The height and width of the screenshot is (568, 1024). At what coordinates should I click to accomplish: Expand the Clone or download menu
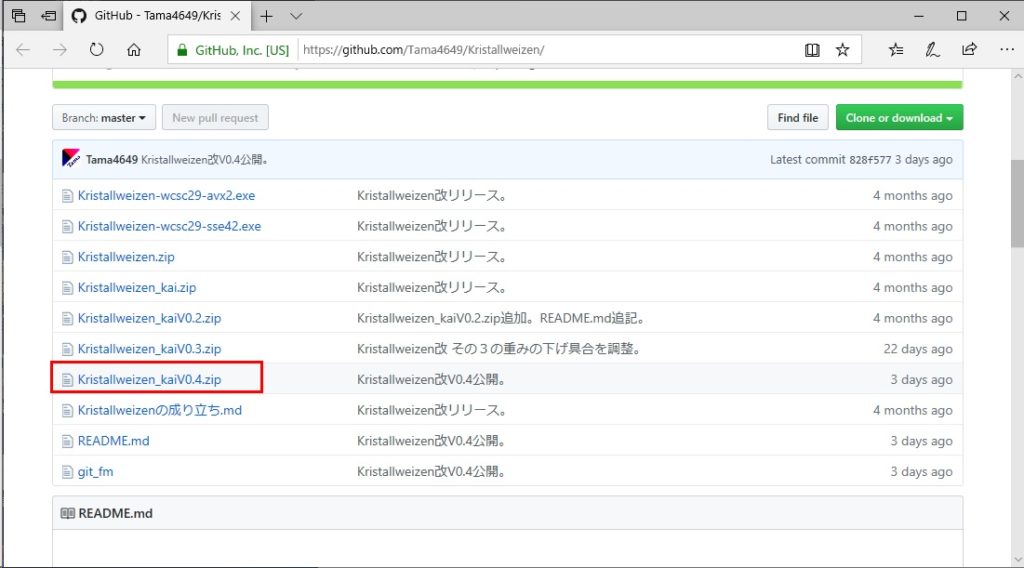pyautogui.click(x=899, y=118)
